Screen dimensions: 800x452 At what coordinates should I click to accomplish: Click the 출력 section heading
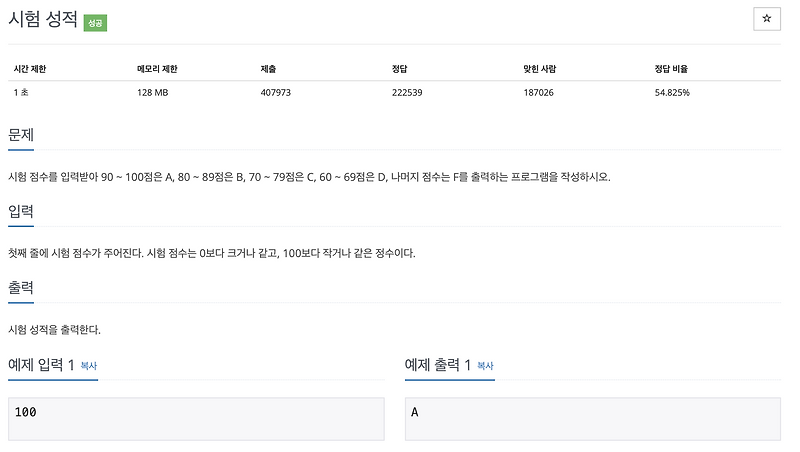pyautogui.click(x=21, y=288)
